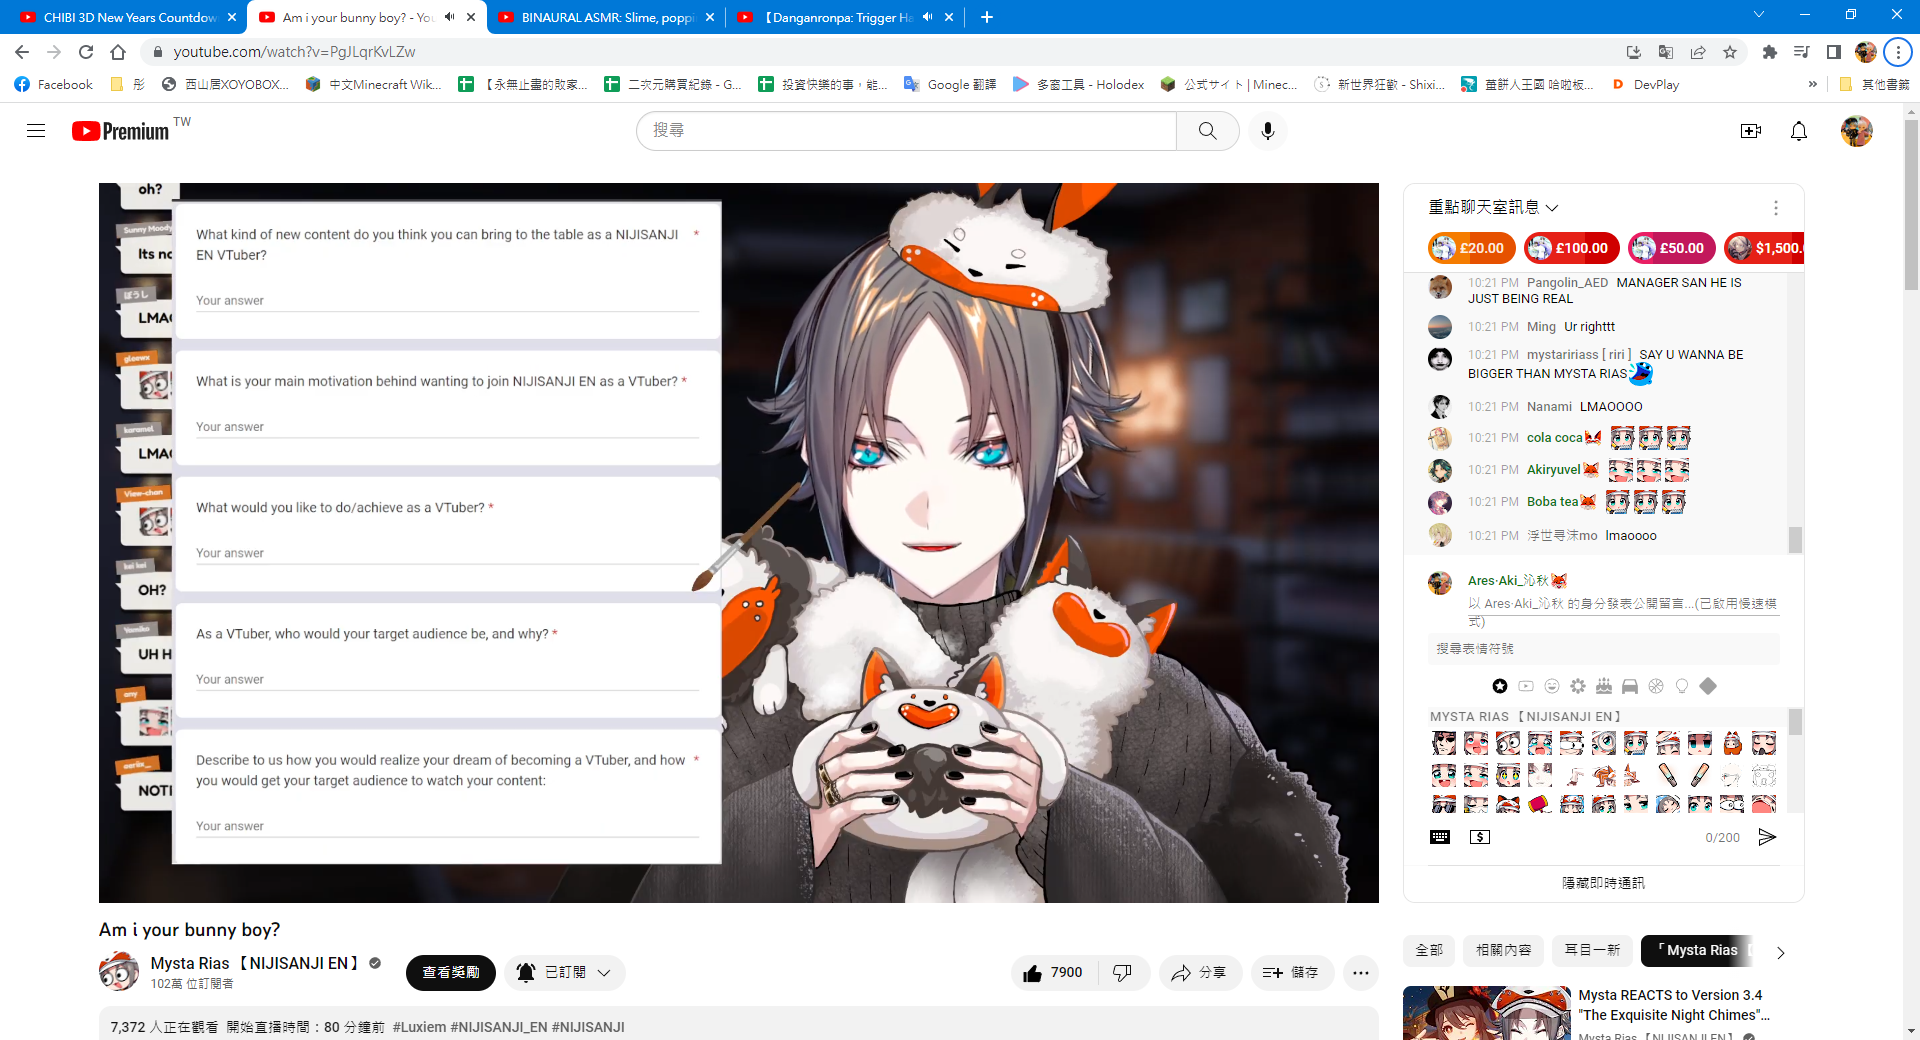This screenshot has width=1920, height=1040.
Task: Open the £20.00 Super Chat ticker
Action: (1471, 248)
